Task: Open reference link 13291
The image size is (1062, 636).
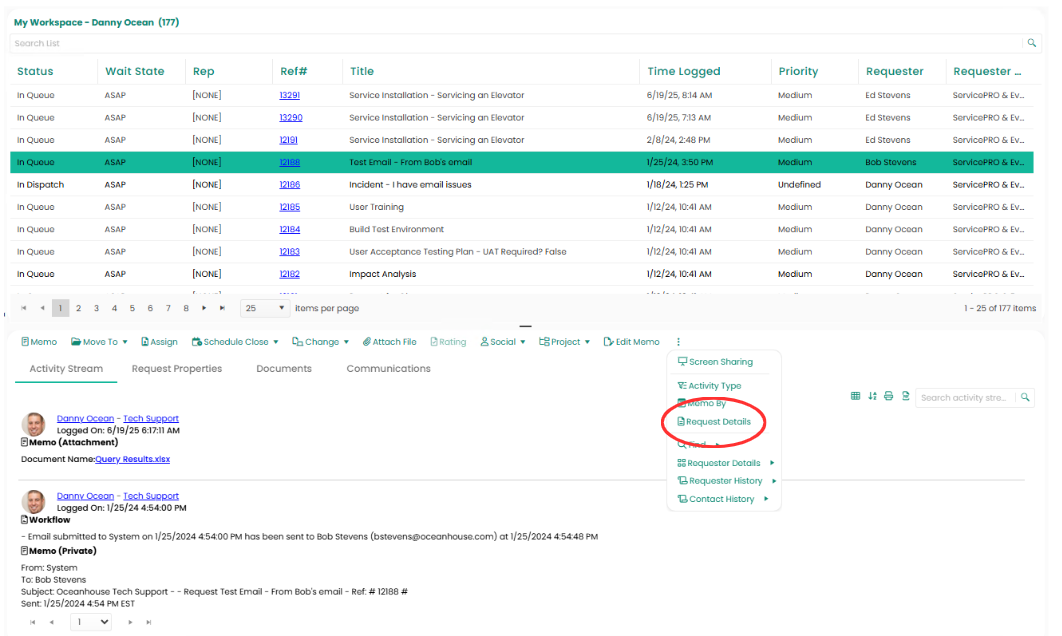Action: [289, 96]
